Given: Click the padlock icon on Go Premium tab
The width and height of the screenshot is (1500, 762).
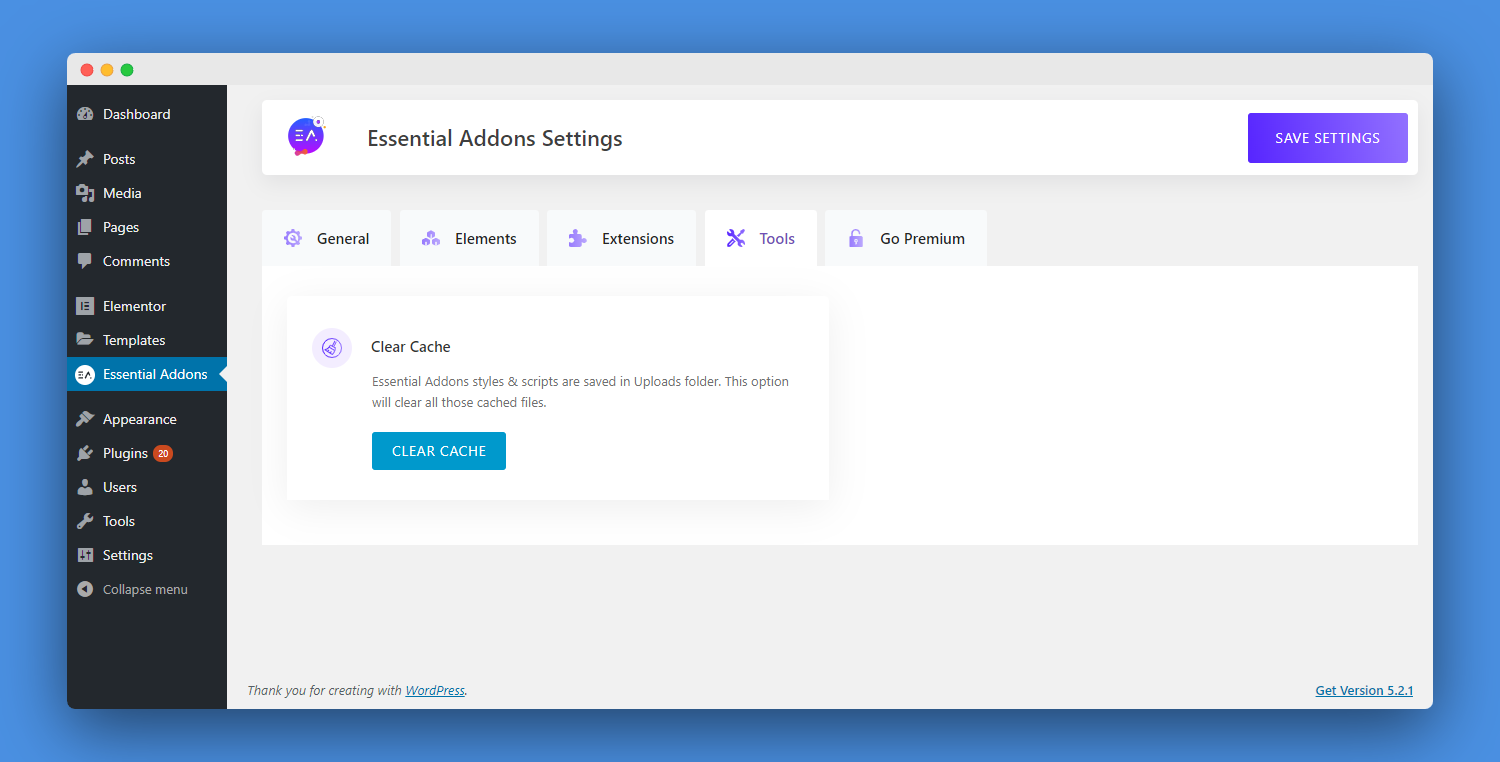Looking at the screenshot, I should 855,238.
